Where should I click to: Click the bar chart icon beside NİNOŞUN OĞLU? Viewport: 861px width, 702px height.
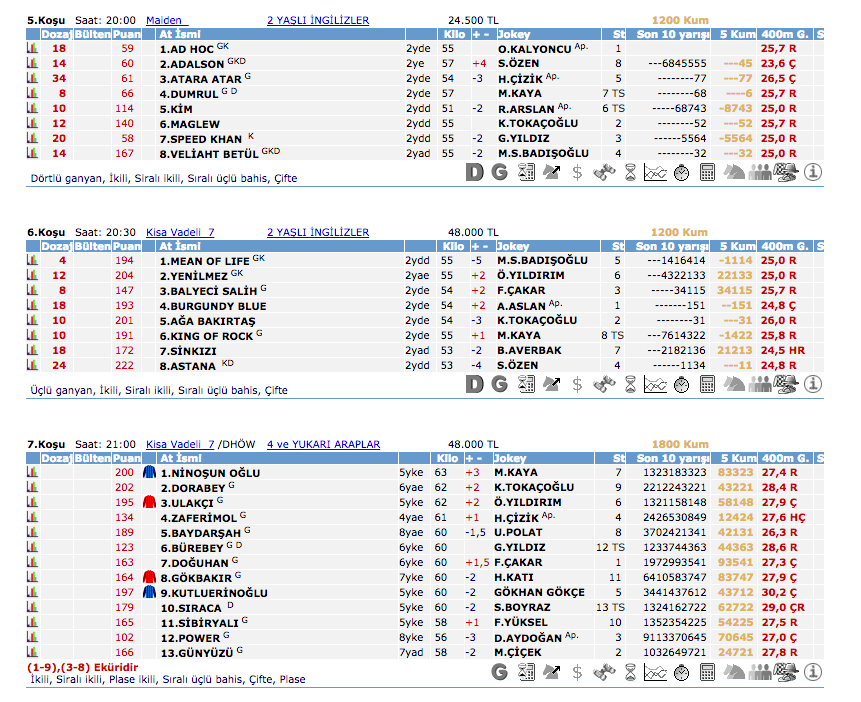[x=32, y=473]
